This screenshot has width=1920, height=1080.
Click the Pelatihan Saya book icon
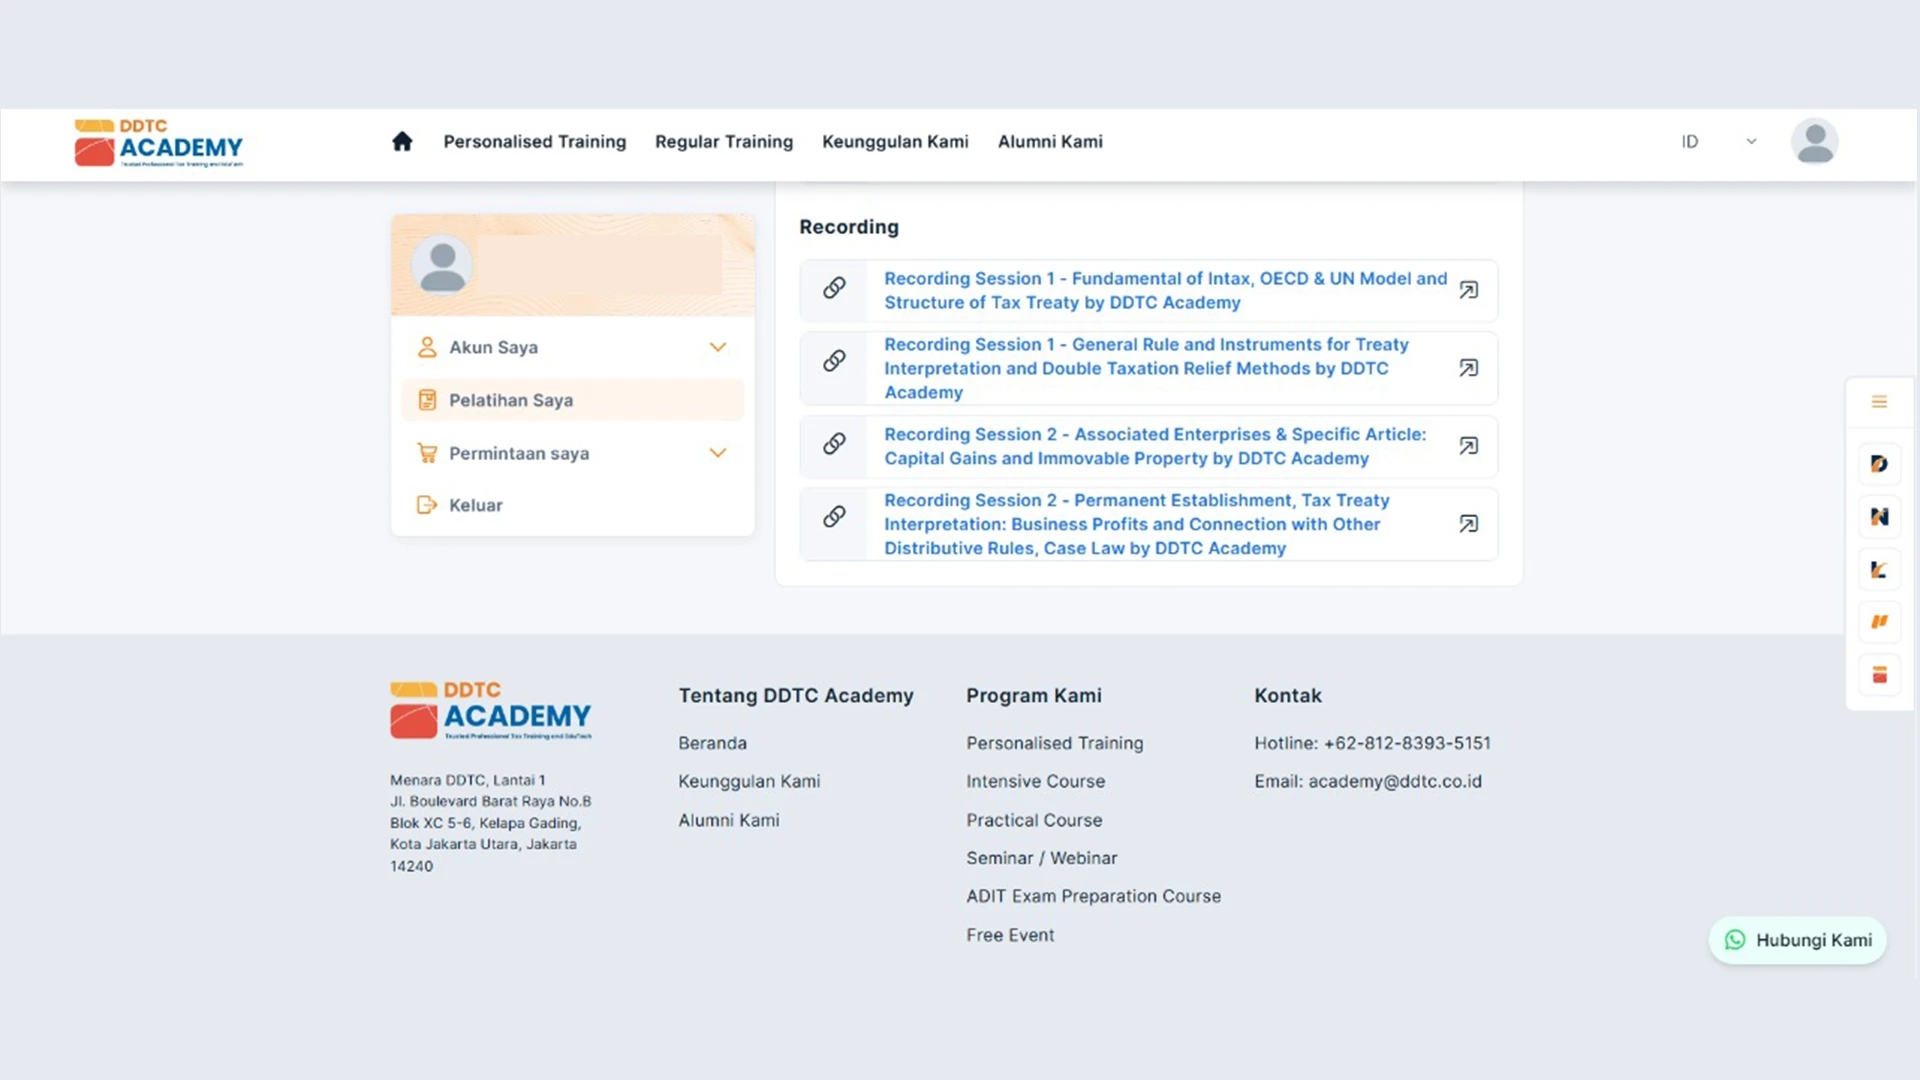tap(427, 399)
